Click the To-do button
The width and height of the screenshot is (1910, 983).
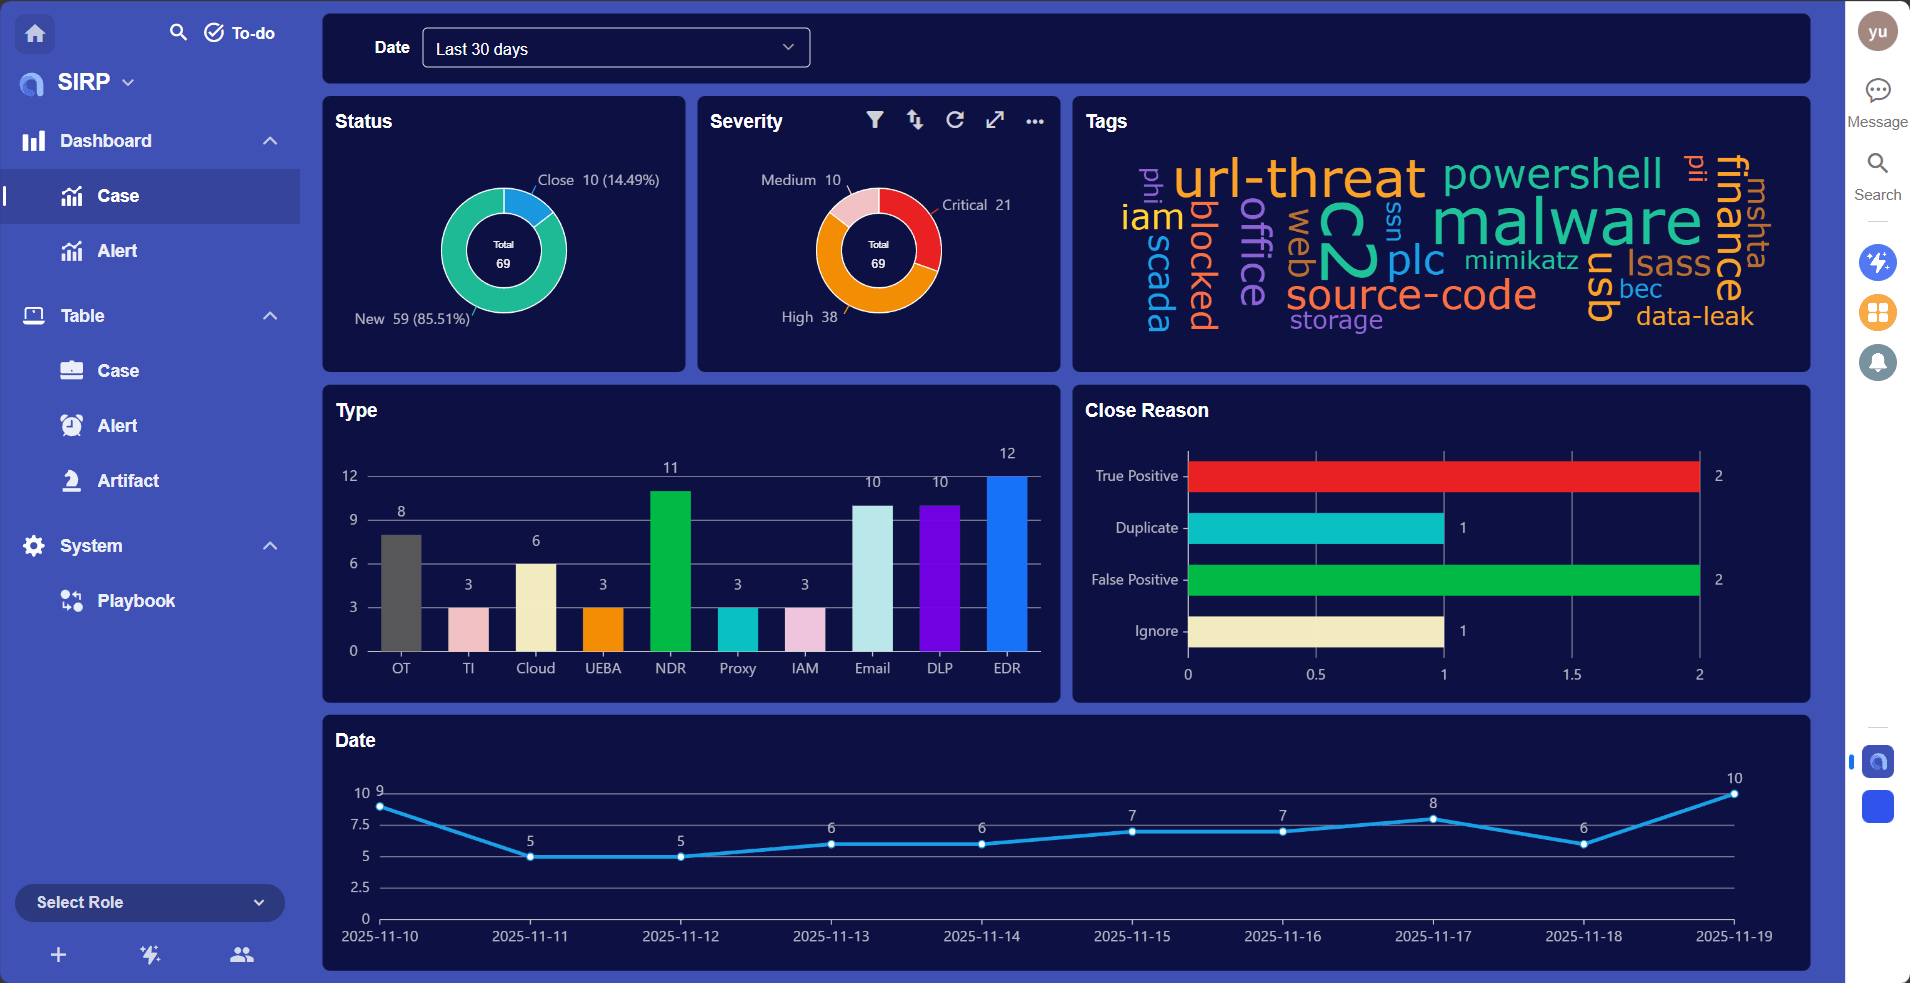click(x=240, y=33)
